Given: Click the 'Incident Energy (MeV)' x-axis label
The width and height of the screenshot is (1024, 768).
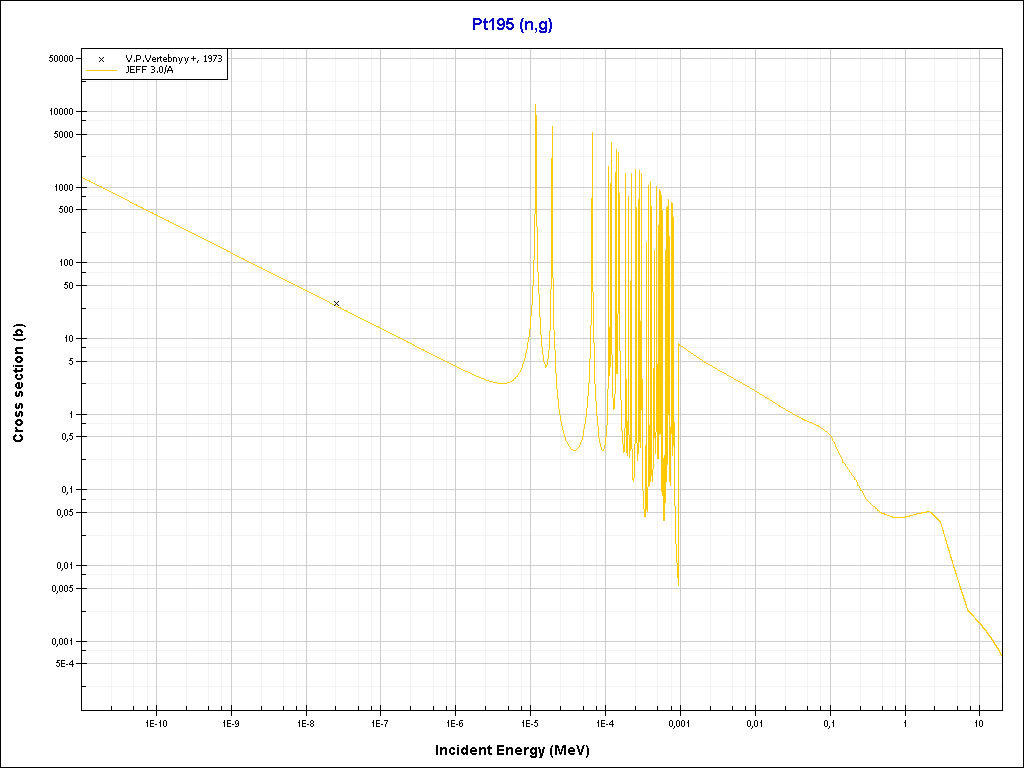Looking at the screenshot, I should click(511, 750).
